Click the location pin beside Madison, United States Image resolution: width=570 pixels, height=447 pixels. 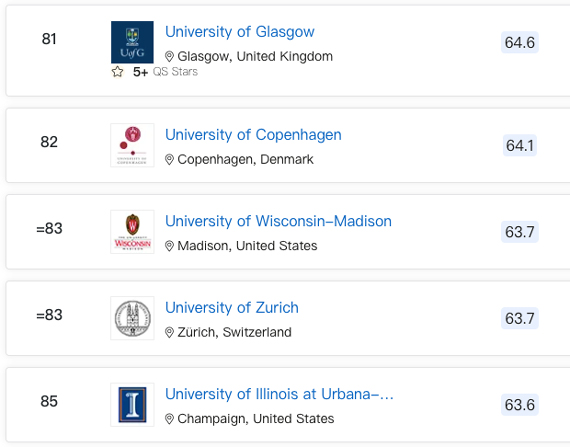coord(169,246)
